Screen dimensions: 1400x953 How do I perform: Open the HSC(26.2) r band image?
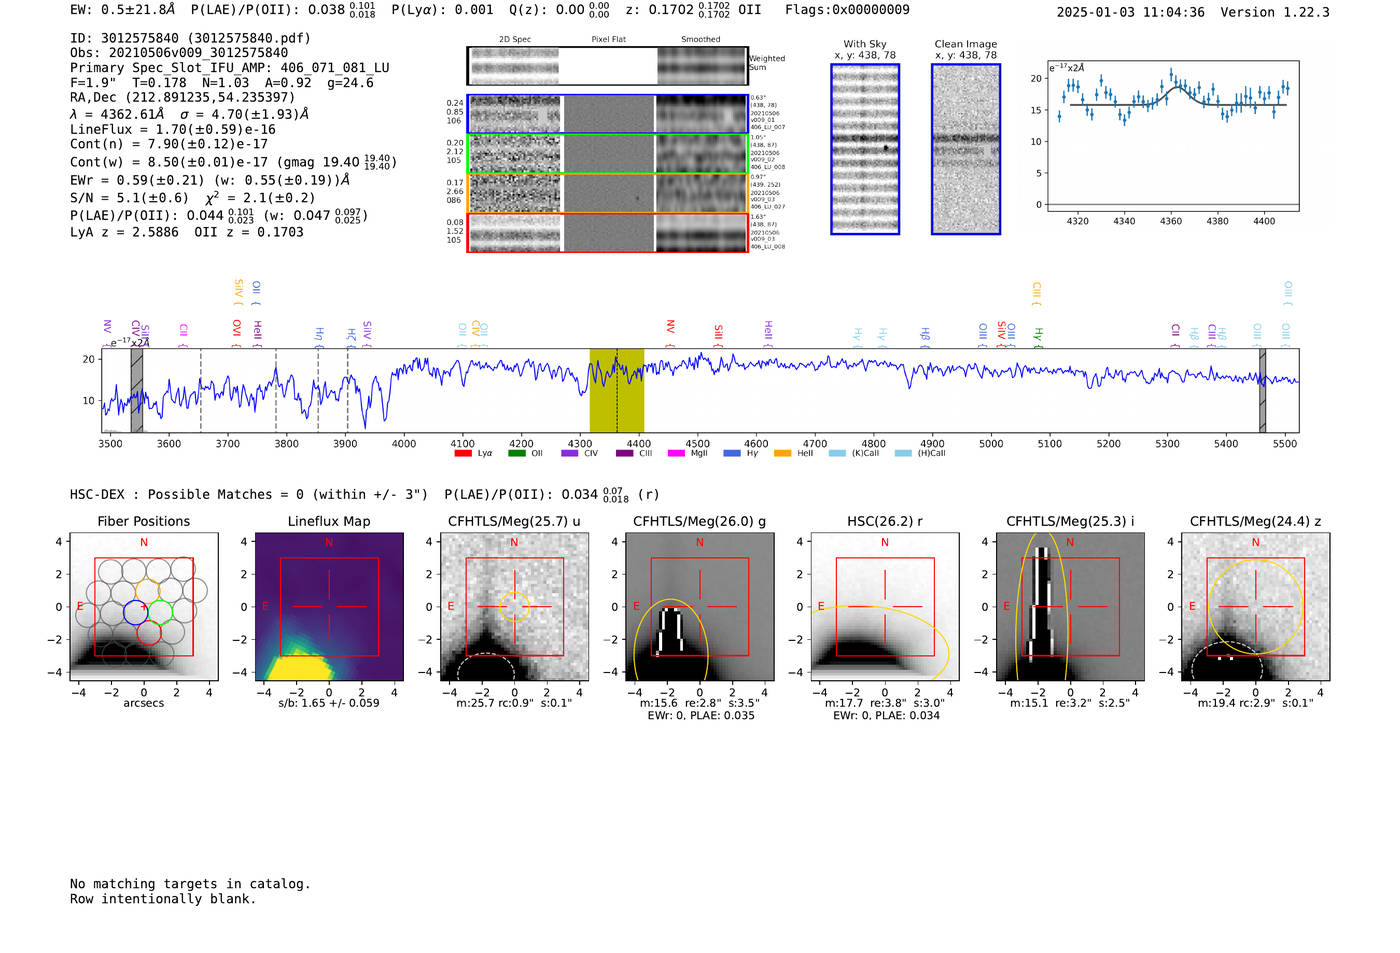click(884, 607)
